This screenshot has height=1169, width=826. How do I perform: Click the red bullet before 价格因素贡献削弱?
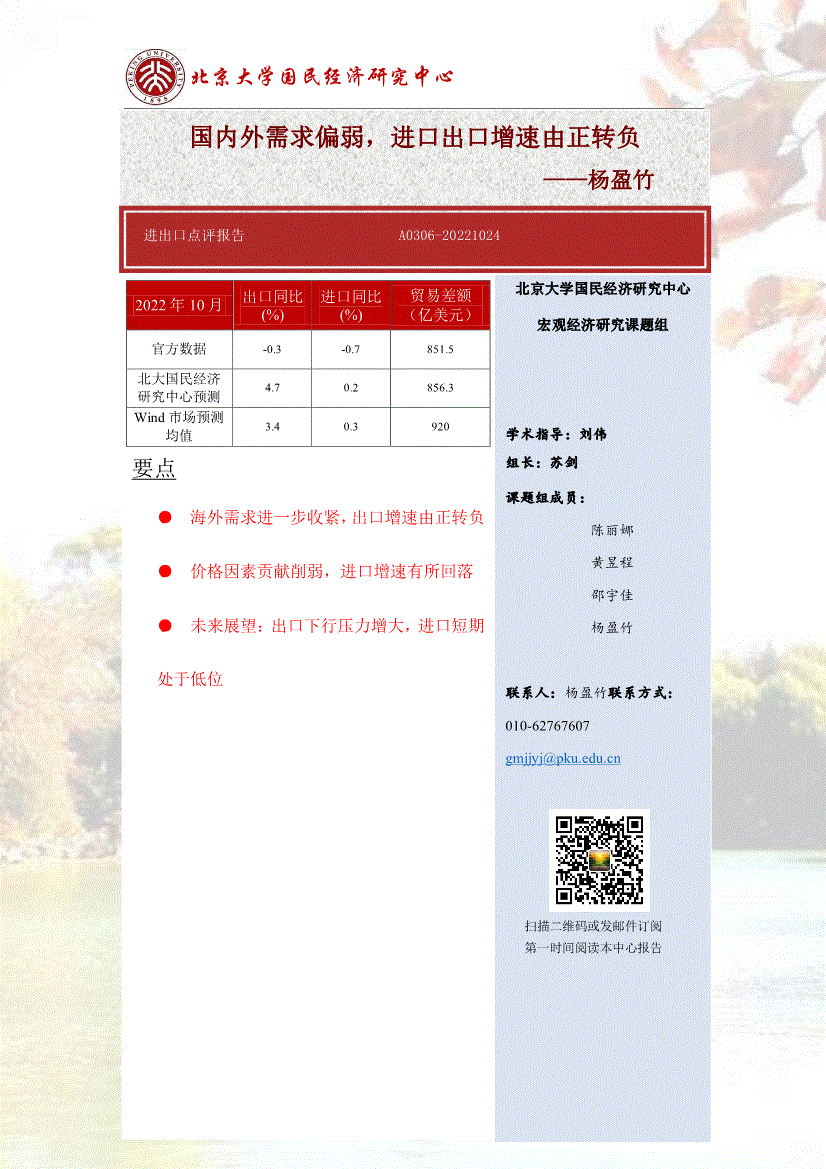point(165,572)
